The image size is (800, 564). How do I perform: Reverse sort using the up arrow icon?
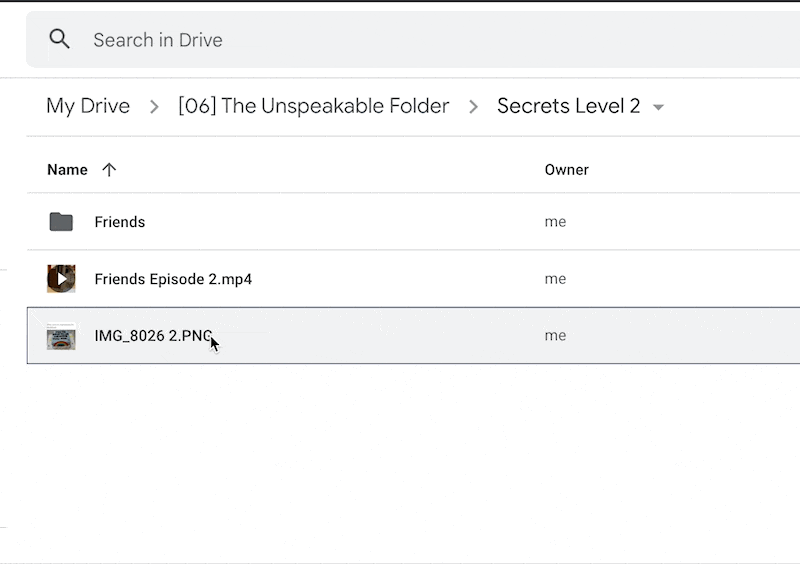(109, 170)
